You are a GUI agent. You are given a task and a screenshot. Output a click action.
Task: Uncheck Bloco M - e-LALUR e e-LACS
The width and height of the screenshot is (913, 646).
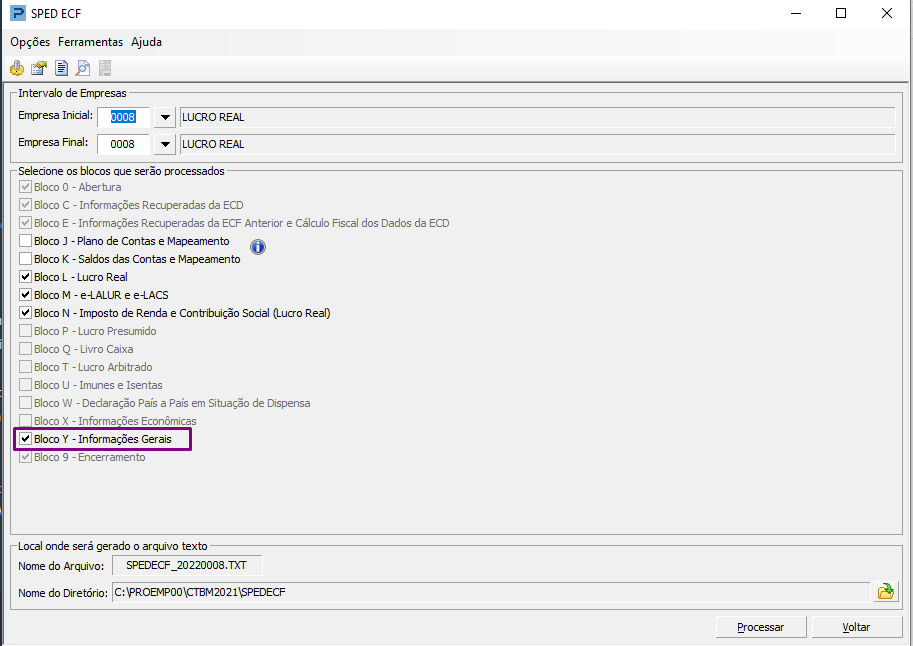pyautogui.click(x=26, y=295)
